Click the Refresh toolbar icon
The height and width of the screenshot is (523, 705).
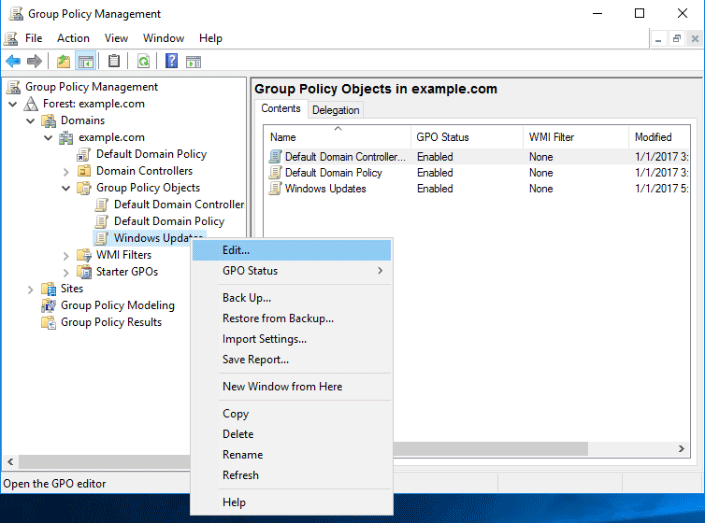tap(143, 61)
